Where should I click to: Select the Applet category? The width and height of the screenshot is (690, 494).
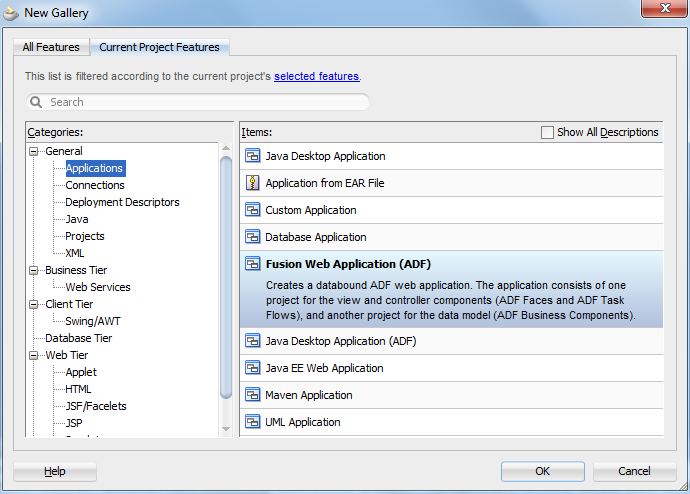coord(81,372)
